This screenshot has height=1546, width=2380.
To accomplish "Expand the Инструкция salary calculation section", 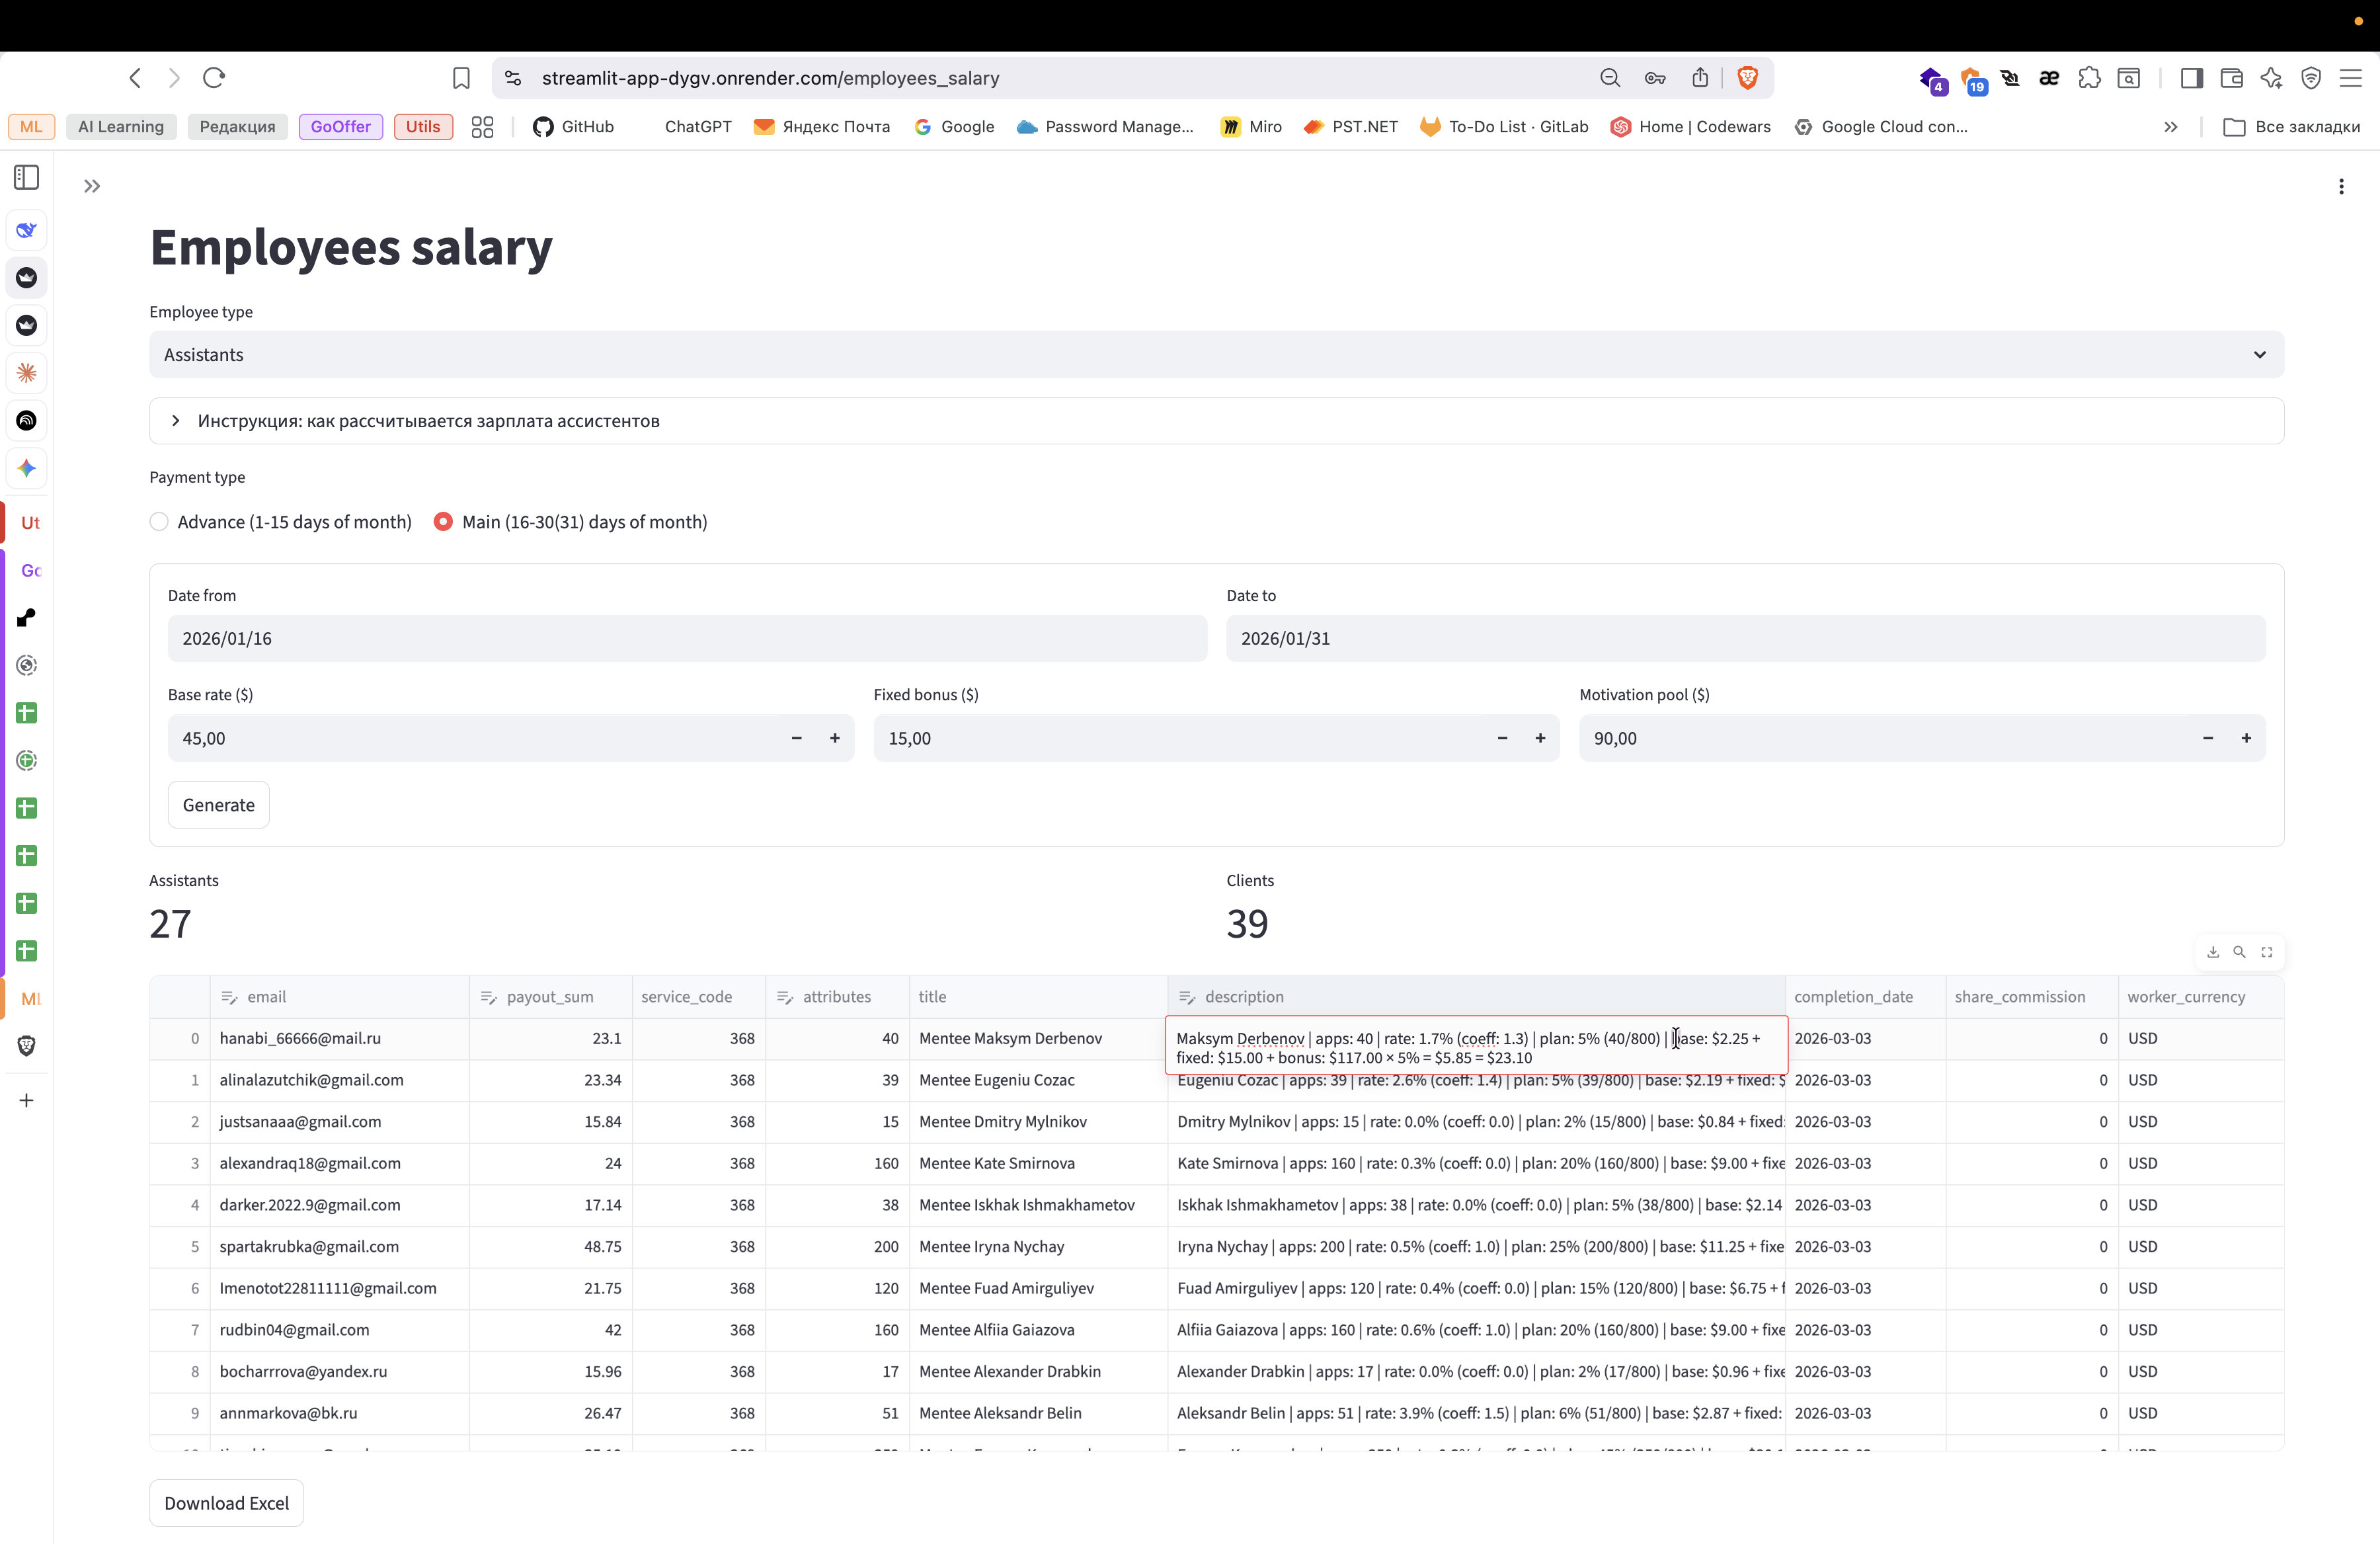I will [x=1216, y=421].
